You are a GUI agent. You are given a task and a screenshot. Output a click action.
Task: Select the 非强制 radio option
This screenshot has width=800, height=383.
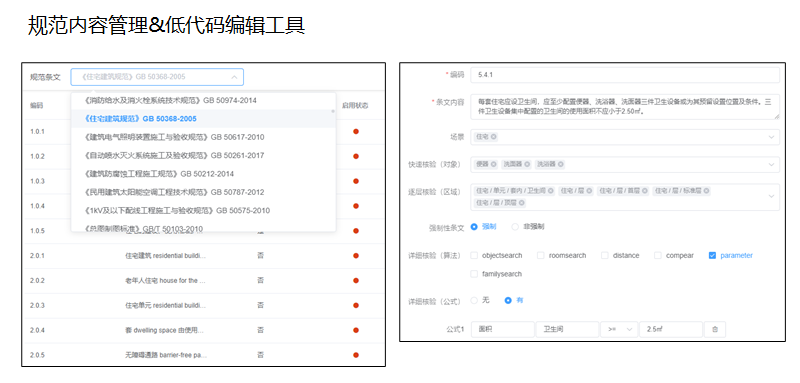pos(515,227)
